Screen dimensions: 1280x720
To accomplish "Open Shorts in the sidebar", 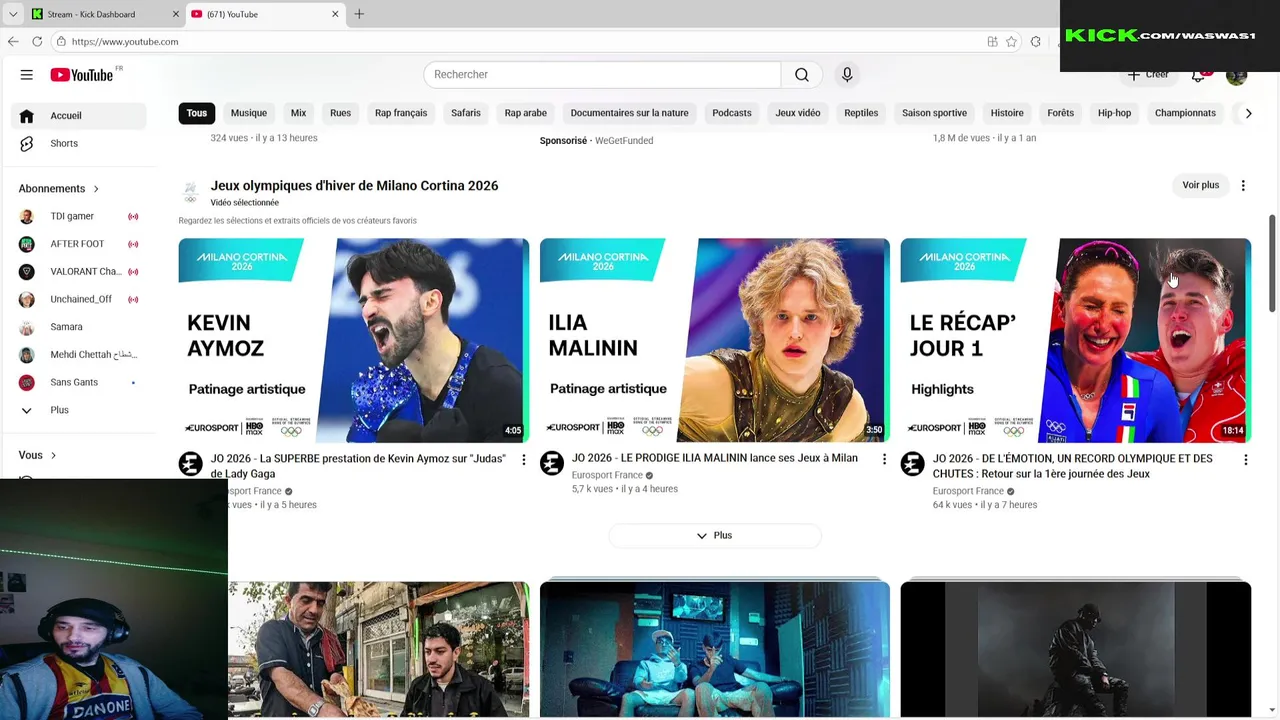I will pyautogui.click(x=79, y=144).
